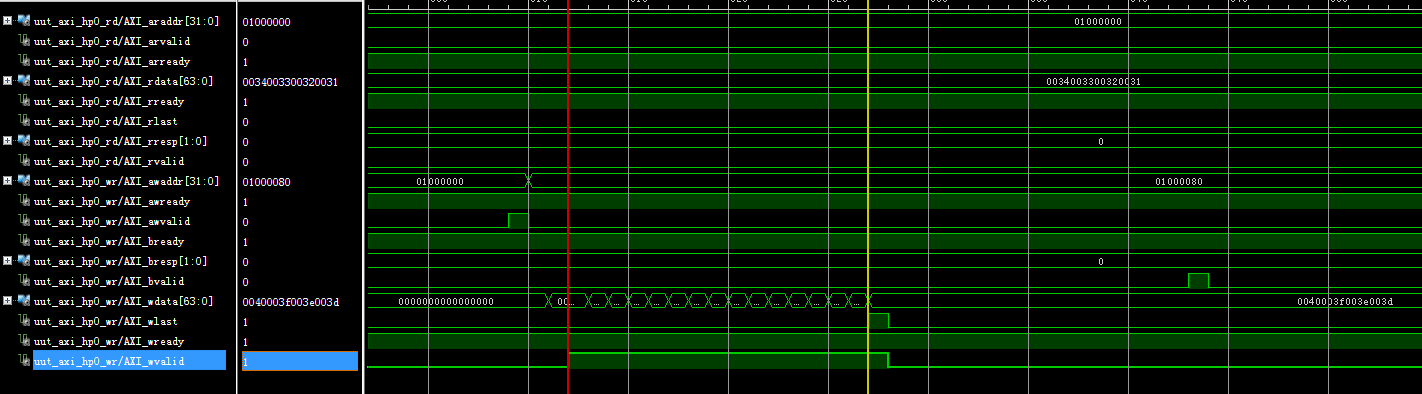This screenshot has width=1422, height=394.
Task: Select the AXI_arready signal name
Action: click(112, 61)
